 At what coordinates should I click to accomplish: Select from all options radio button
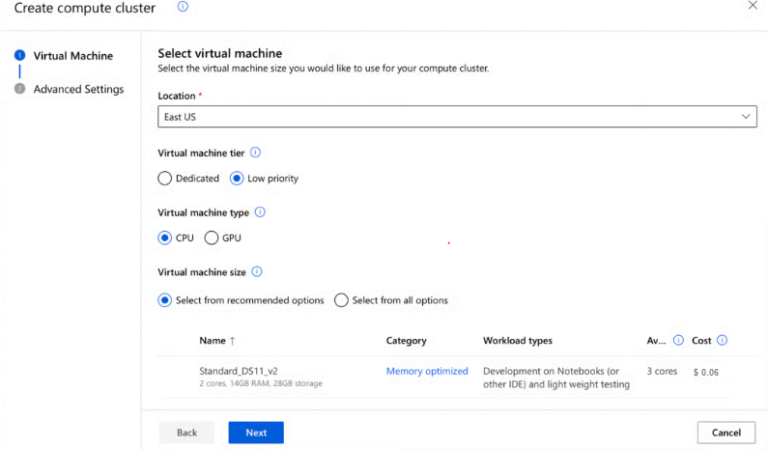pos(341,300)
